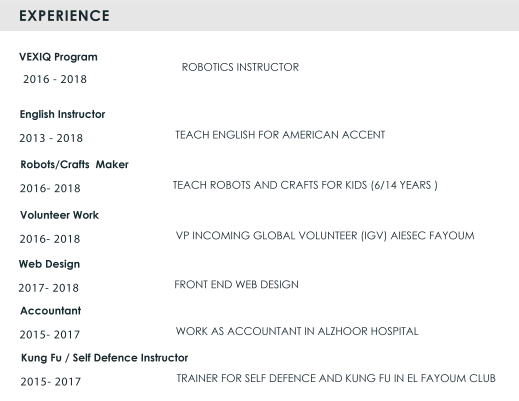The height and width of the screenshot is (401, 519).
Task: Select the Accountant title
Action: click(51, 311)
